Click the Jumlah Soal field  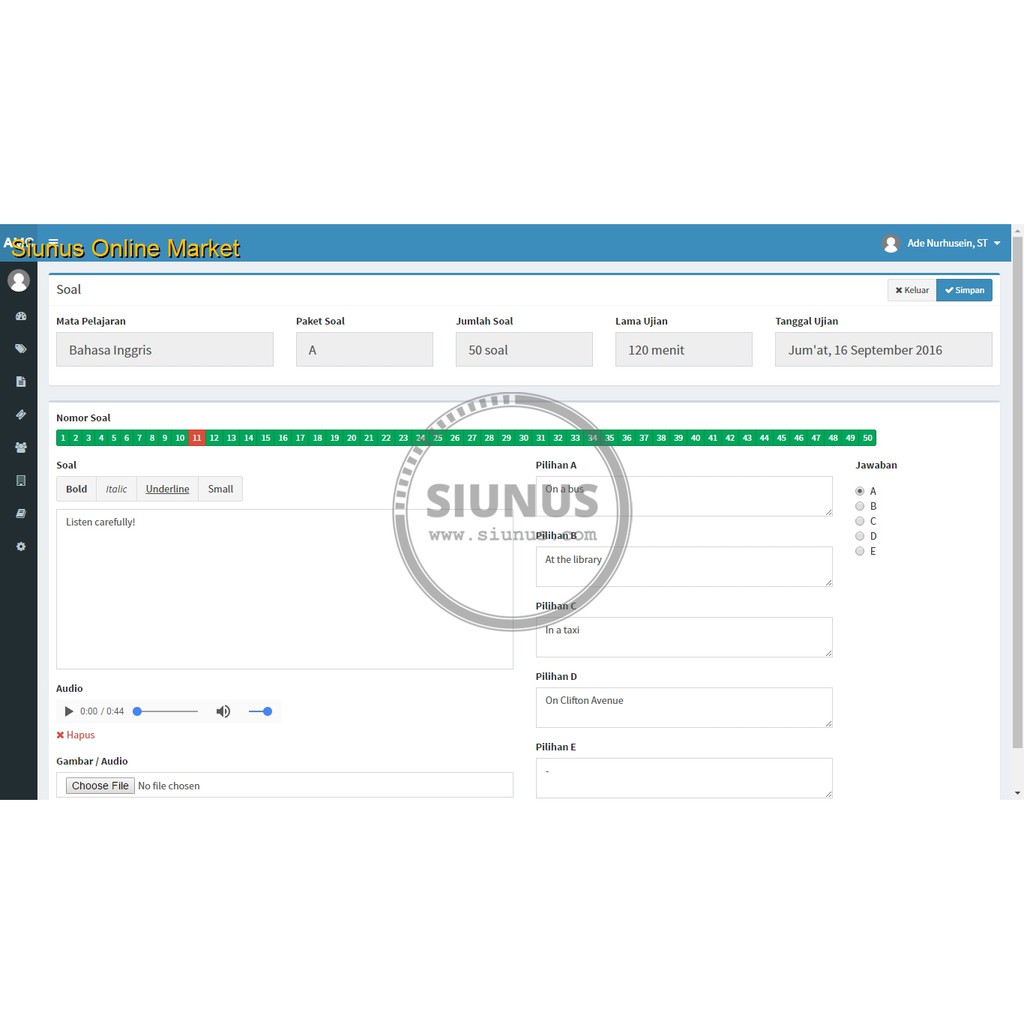tap(524, 349)
